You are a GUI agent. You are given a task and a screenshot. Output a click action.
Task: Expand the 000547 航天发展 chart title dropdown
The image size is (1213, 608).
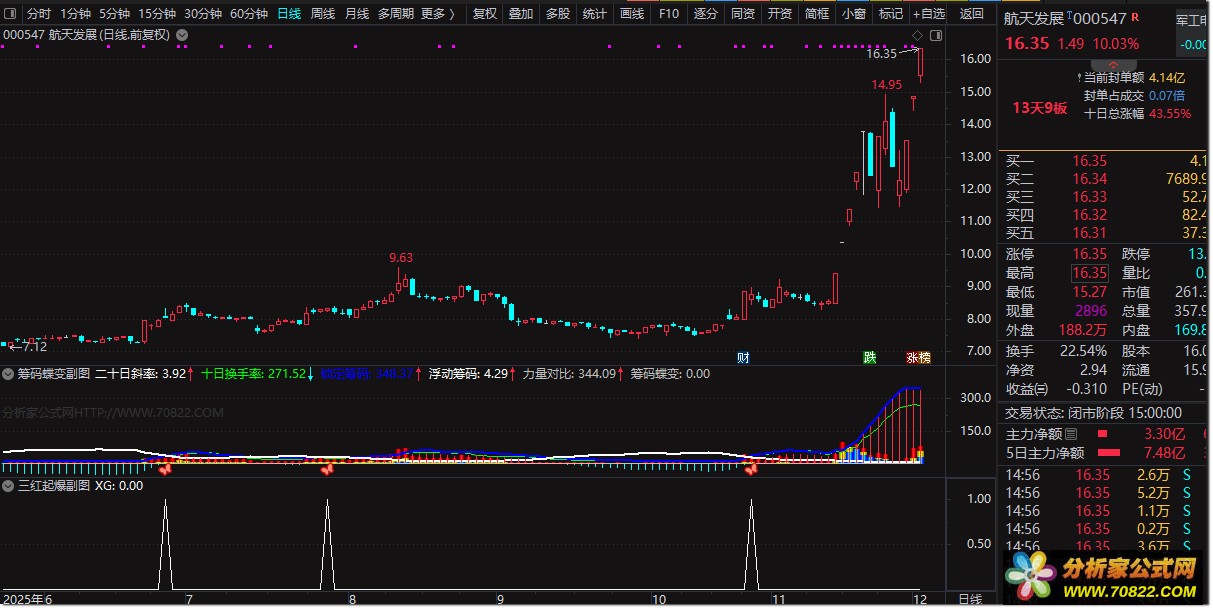point(181,35)
